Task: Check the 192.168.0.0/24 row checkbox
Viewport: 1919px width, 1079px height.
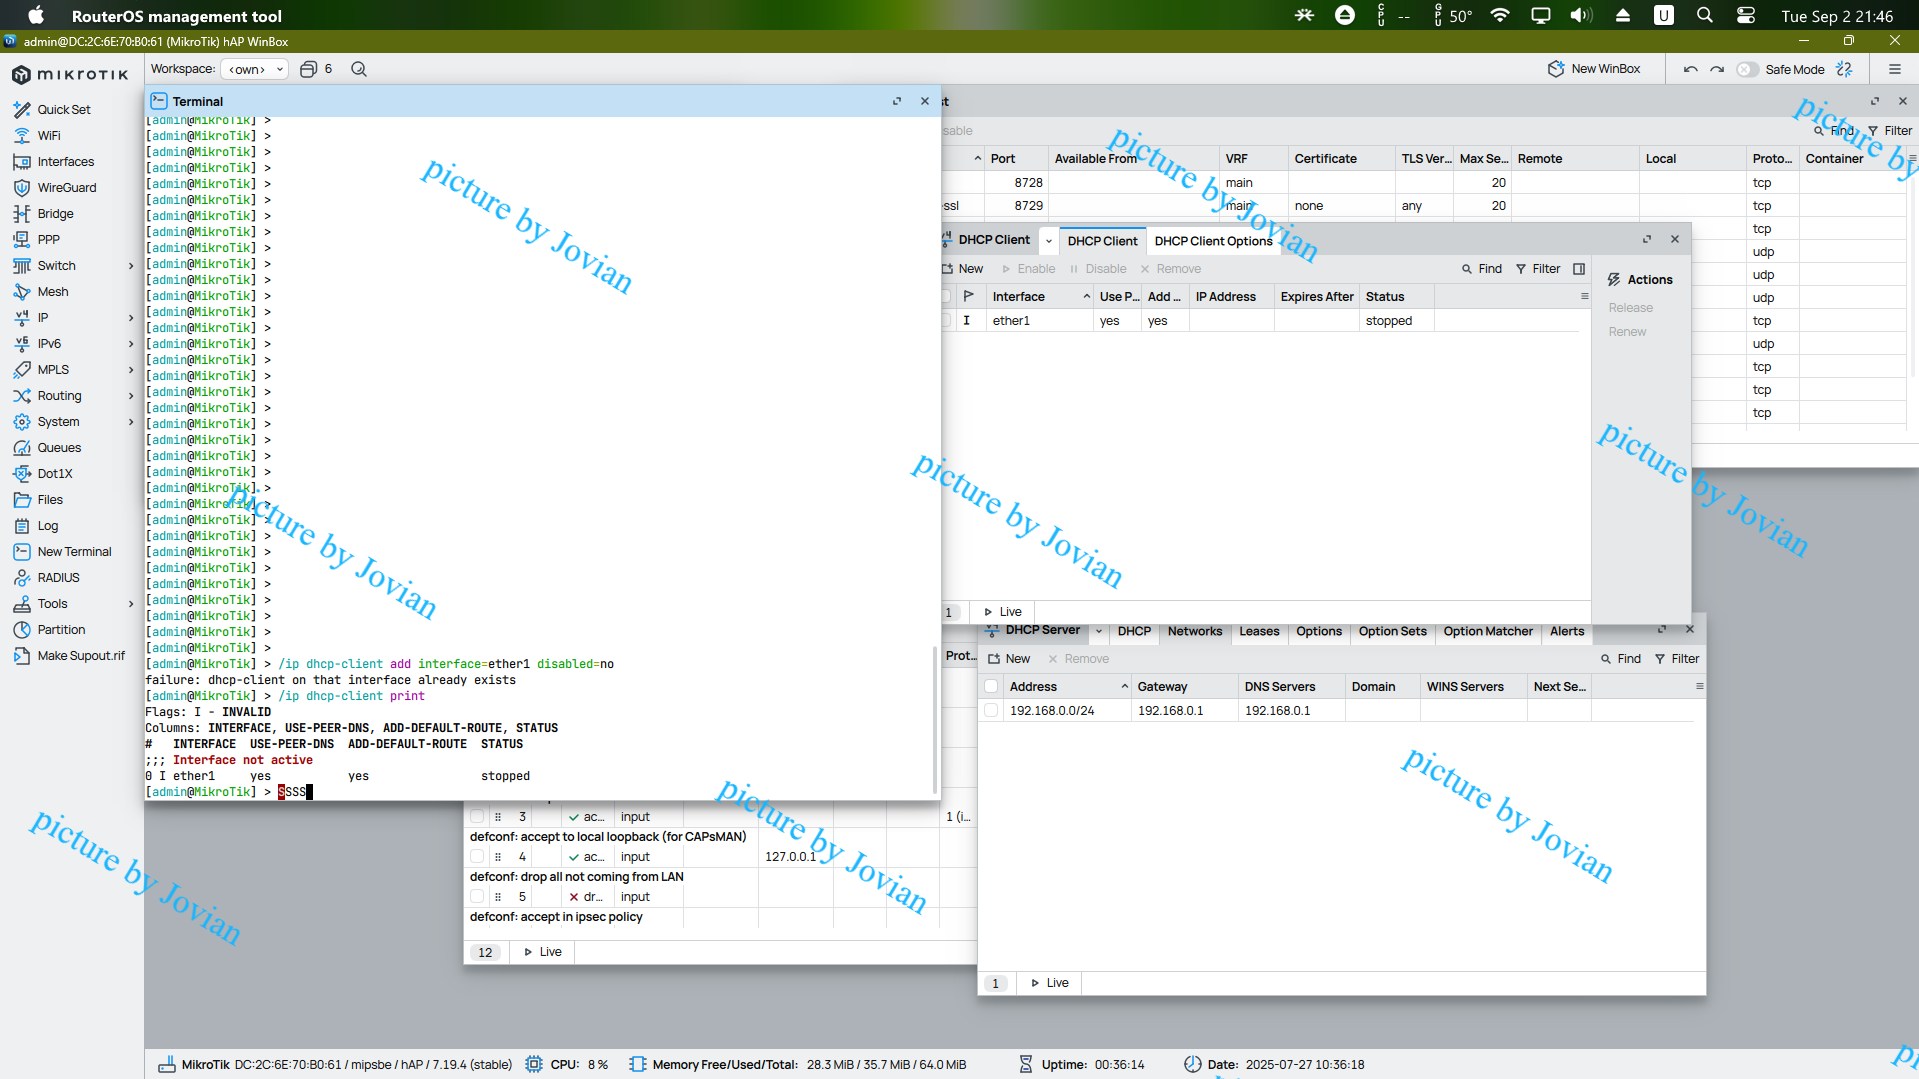Action: (991, 711)
